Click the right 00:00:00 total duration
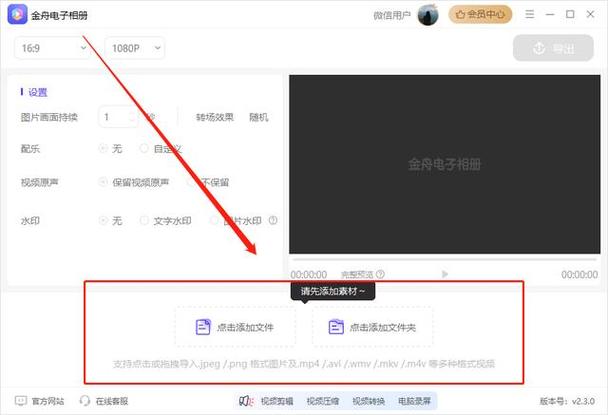The image size is (608, 415). click(579, 275)
